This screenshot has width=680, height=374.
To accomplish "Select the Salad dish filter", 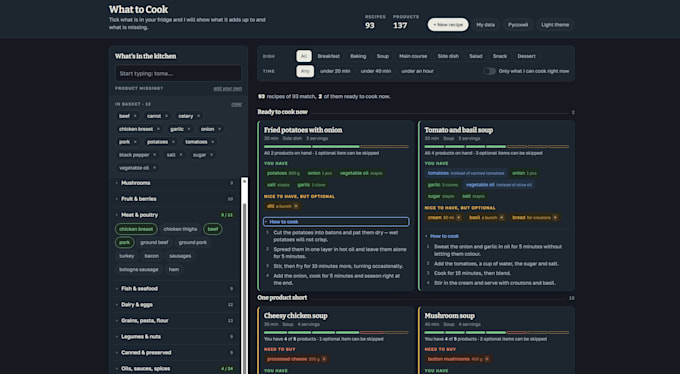I will (x=476, y=56).
